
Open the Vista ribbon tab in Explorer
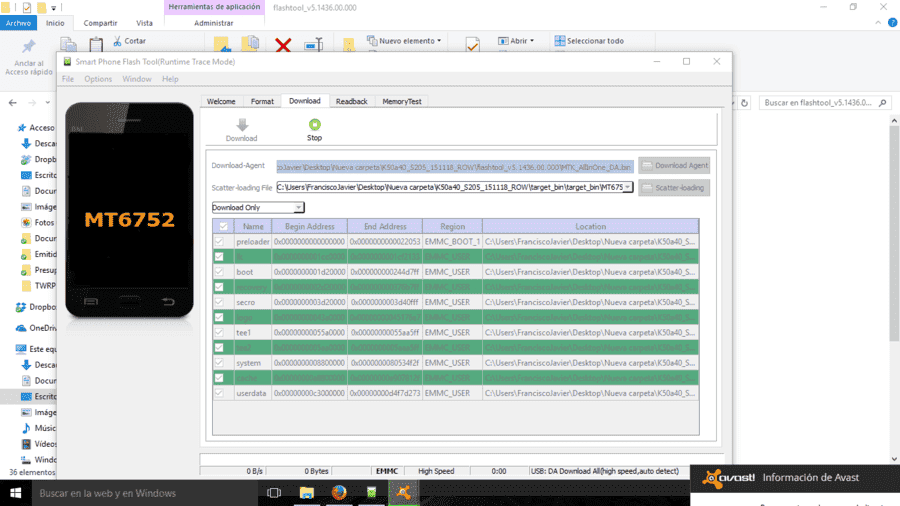[144, 23]
